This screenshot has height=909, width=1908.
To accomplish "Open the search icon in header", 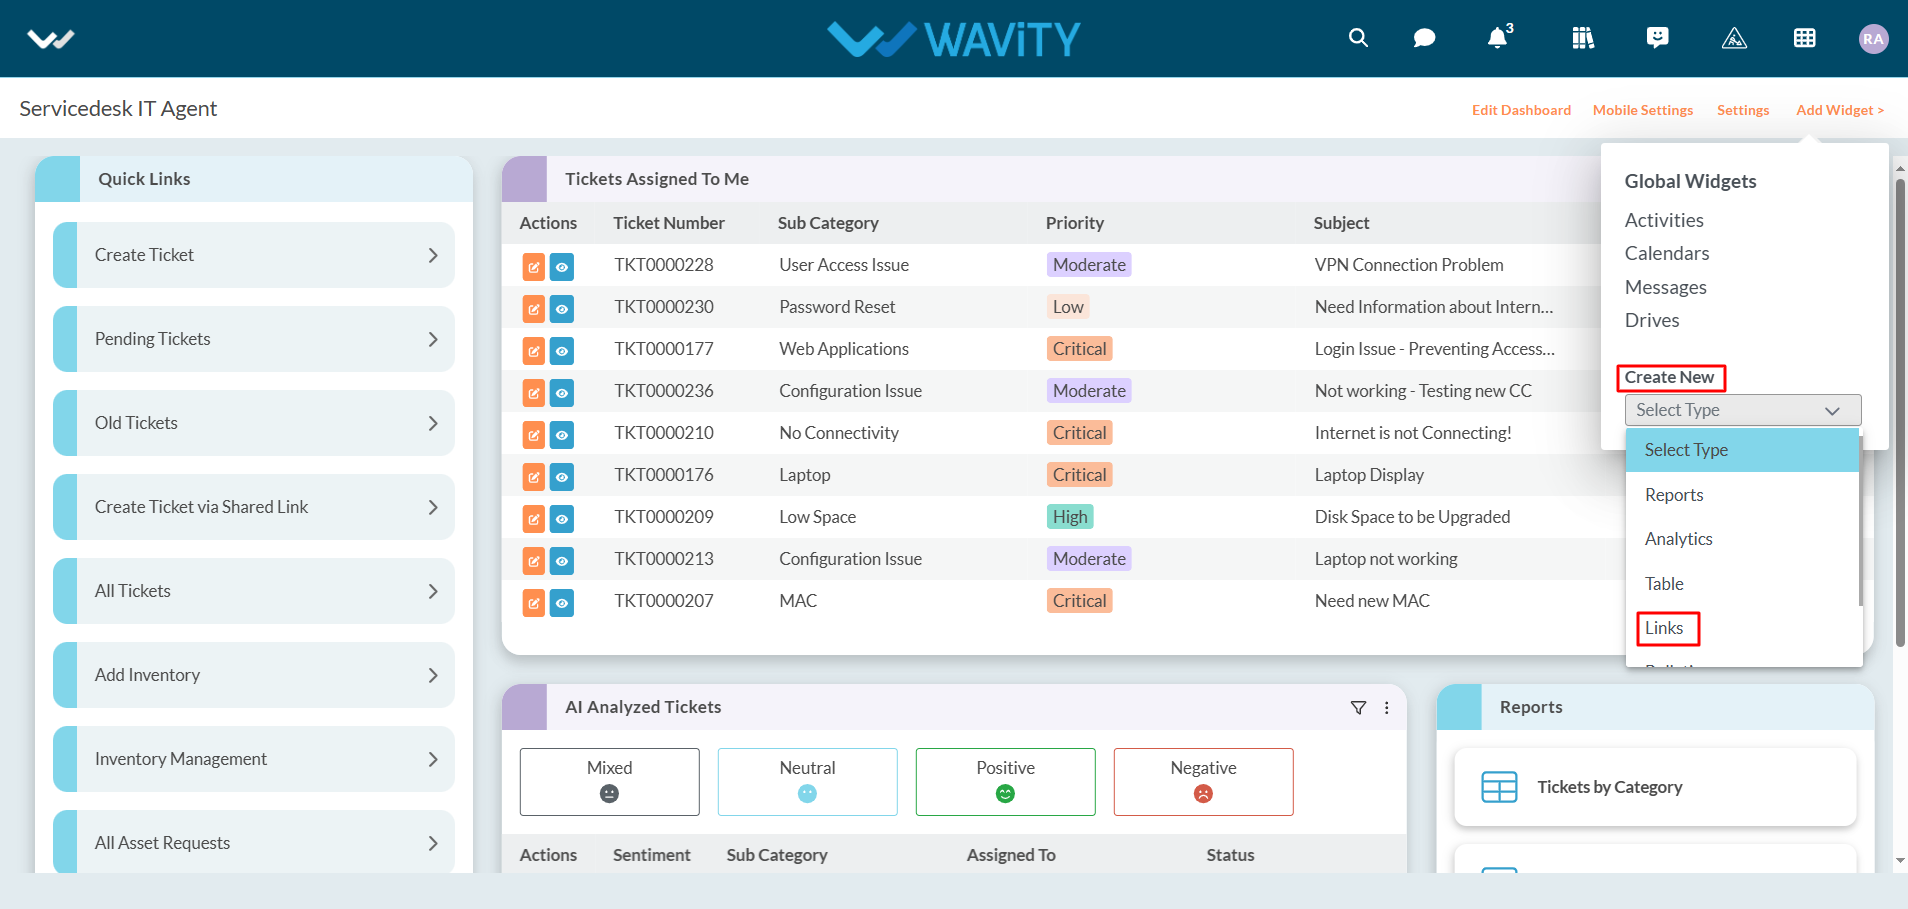I will tap(1358, 38).
